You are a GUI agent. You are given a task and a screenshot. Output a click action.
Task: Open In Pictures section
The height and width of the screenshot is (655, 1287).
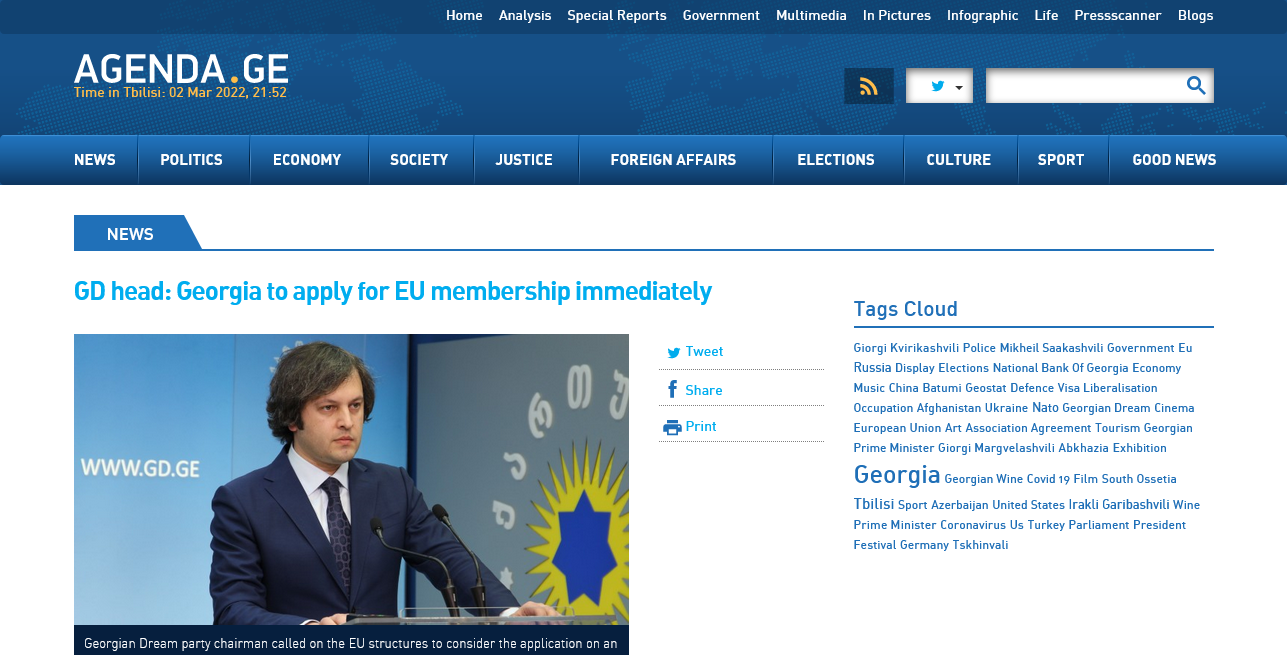point(897,15)
